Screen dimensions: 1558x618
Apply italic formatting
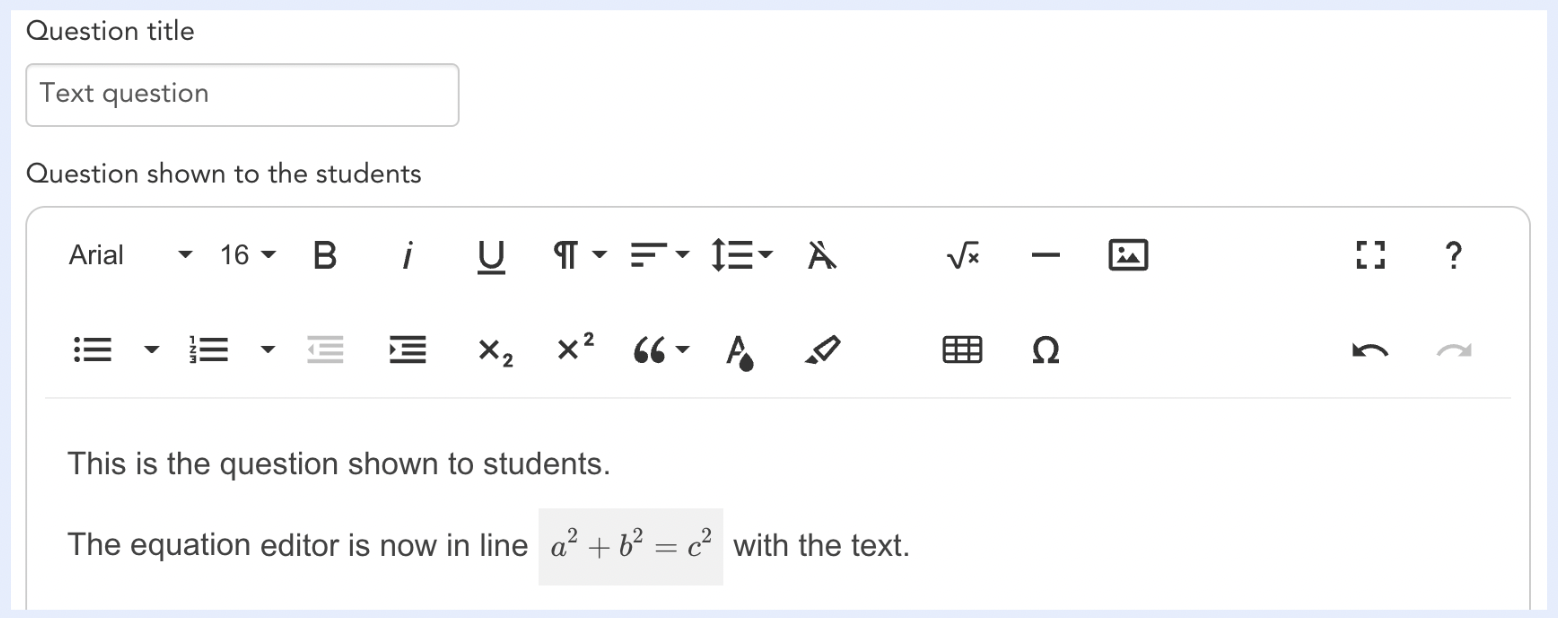point(407,255)
